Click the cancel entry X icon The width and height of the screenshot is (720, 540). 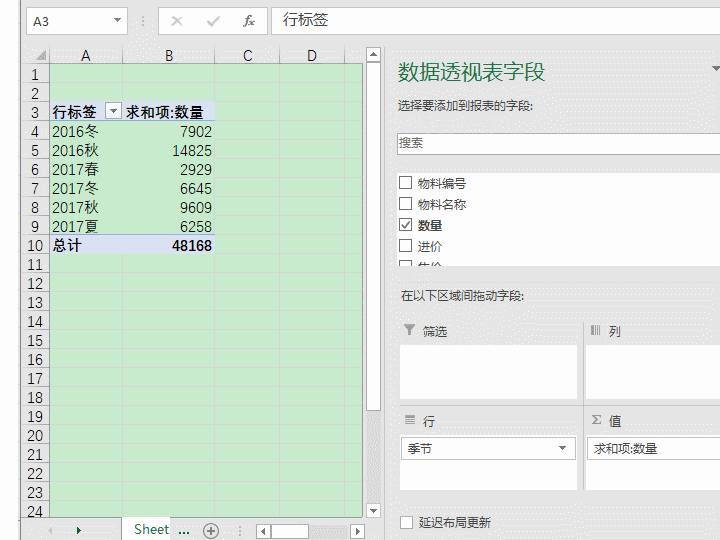pyautogui.click(x=177, y=21)
